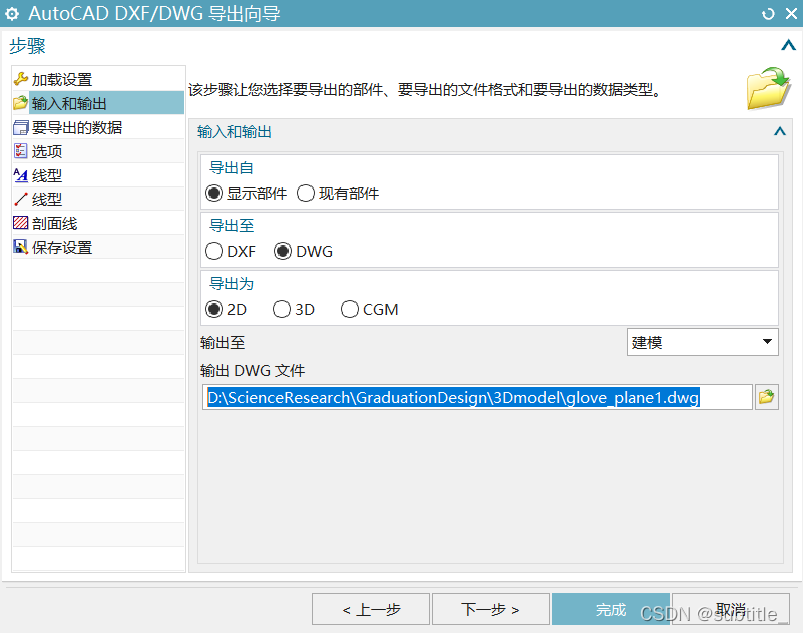This screenshot has height=633, width=803.
Task: Browse for output DWG file folder icon
Action: click(x=767, y=397)
